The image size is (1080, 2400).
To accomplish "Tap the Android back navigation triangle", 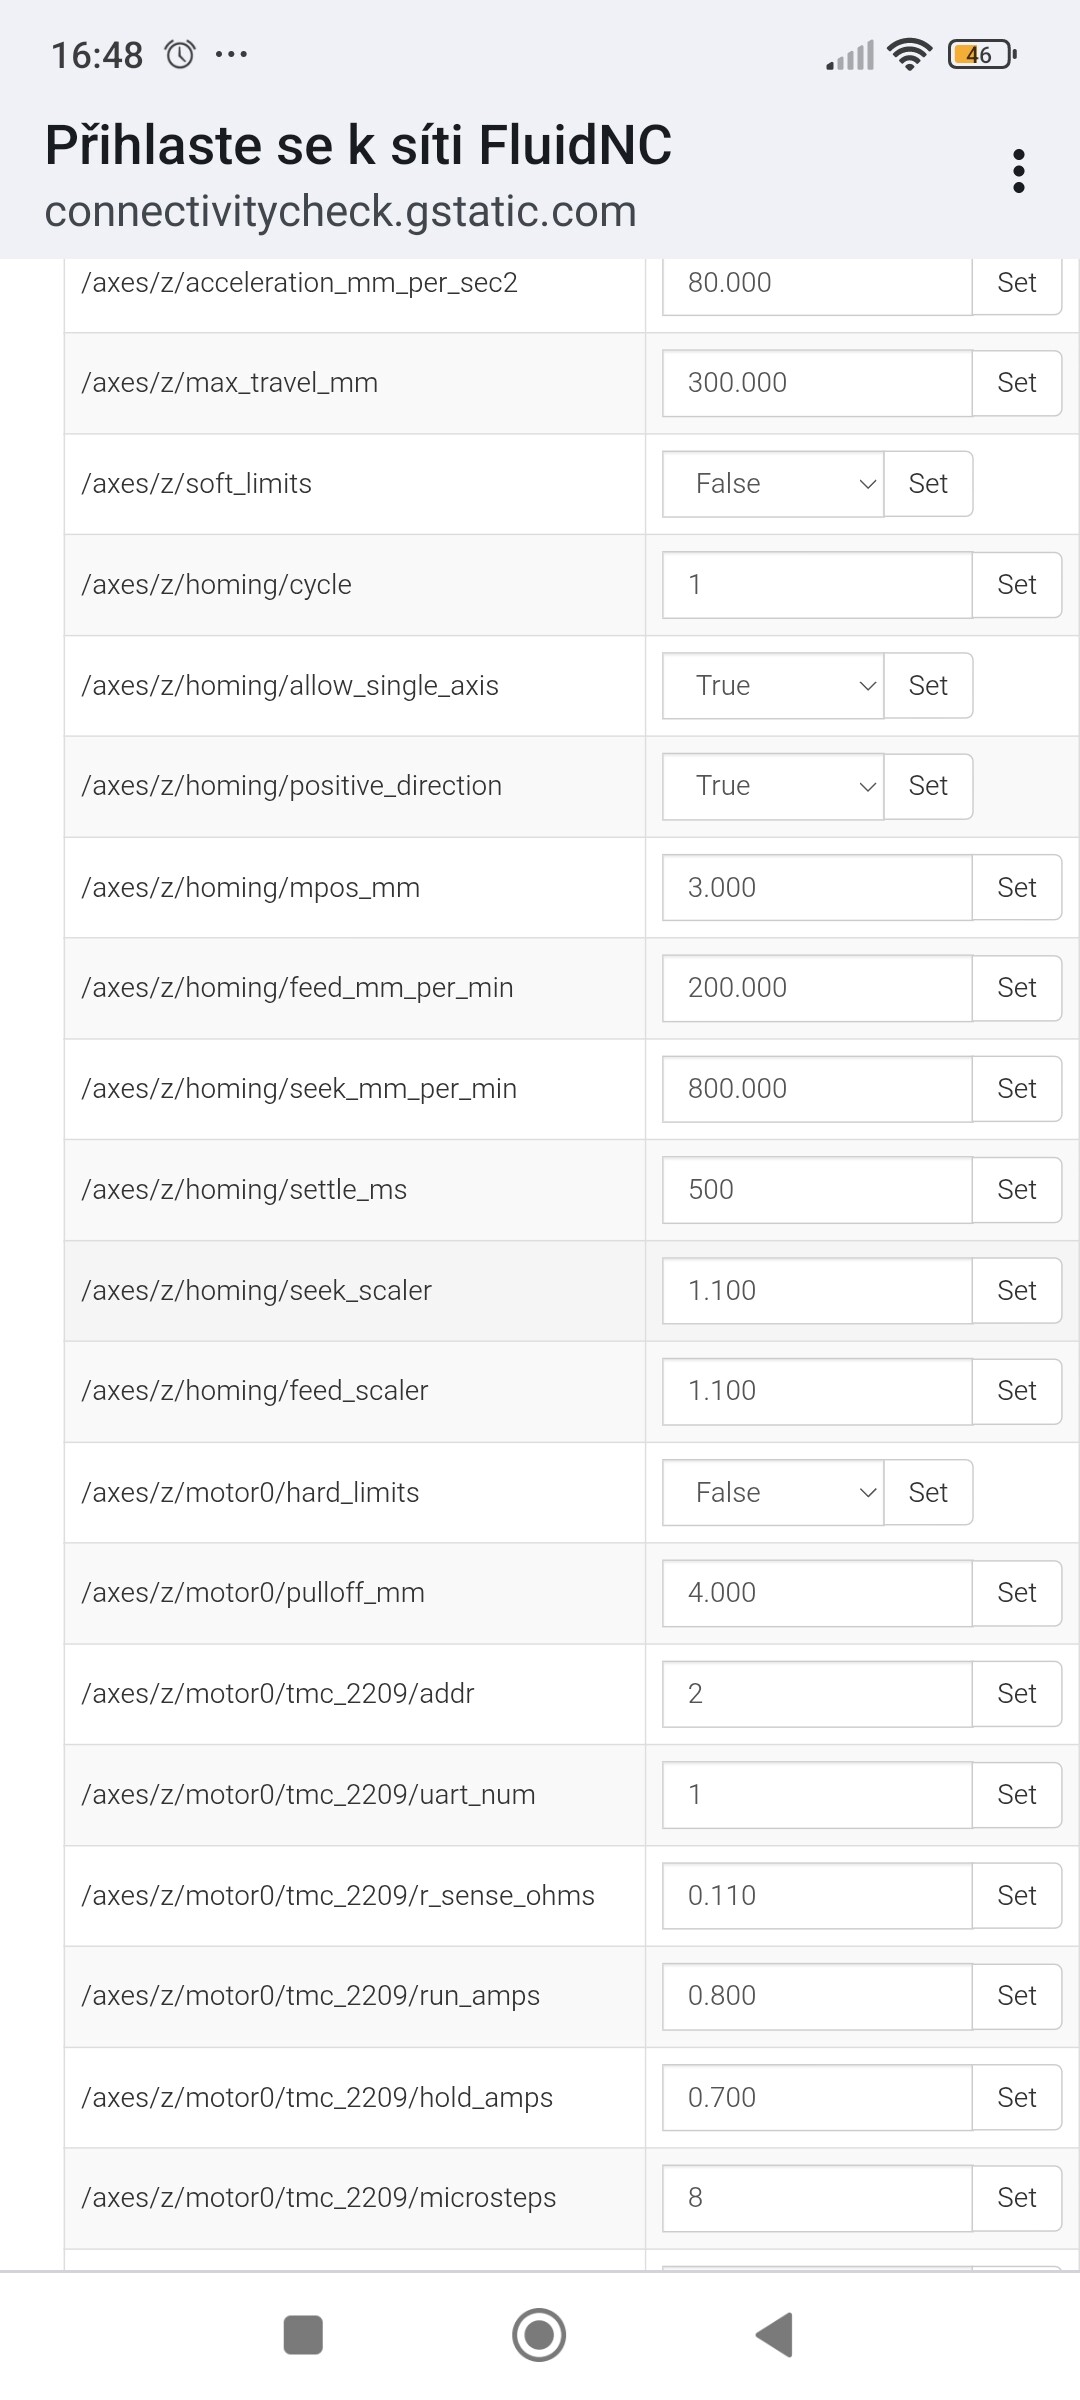I will [x=776, y=2335].
